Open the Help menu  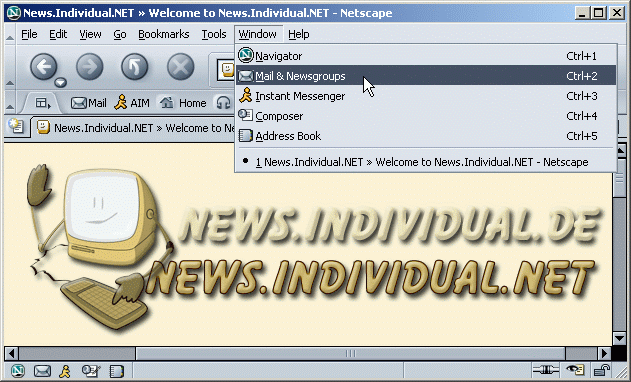click(x=299, y=34)
